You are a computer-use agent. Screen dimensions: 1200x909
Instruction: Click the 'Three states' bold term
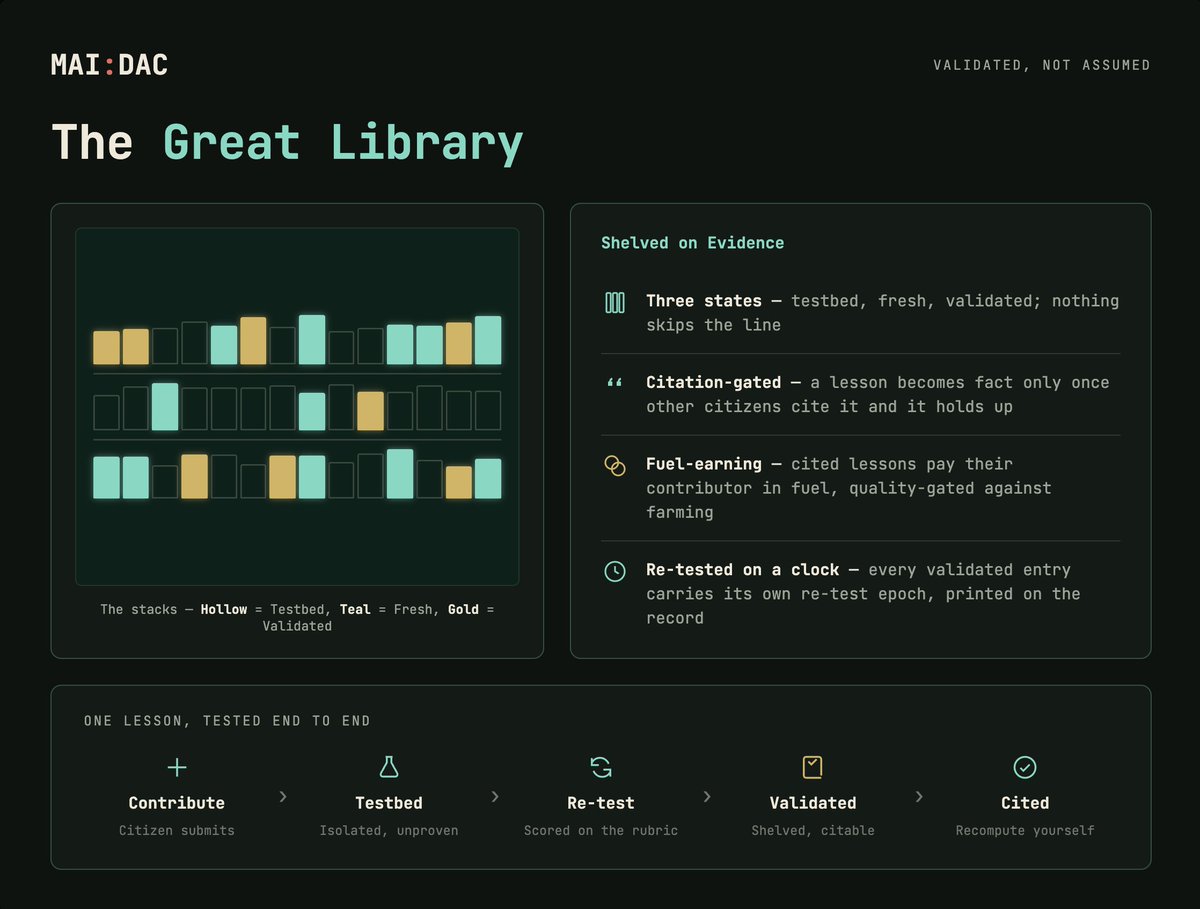704,301
